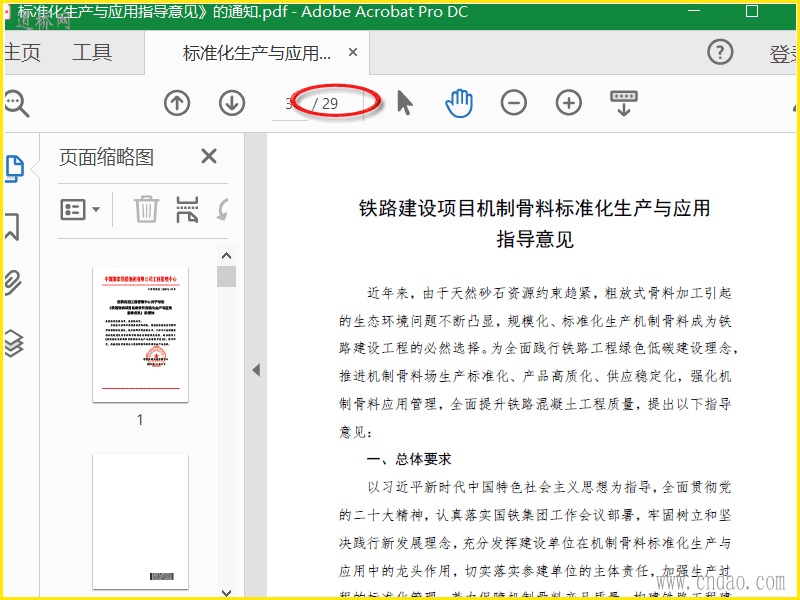The image size is (800, 600).
Task: Select the 标准化生产与应用 document tab
Action: [257, 53]
